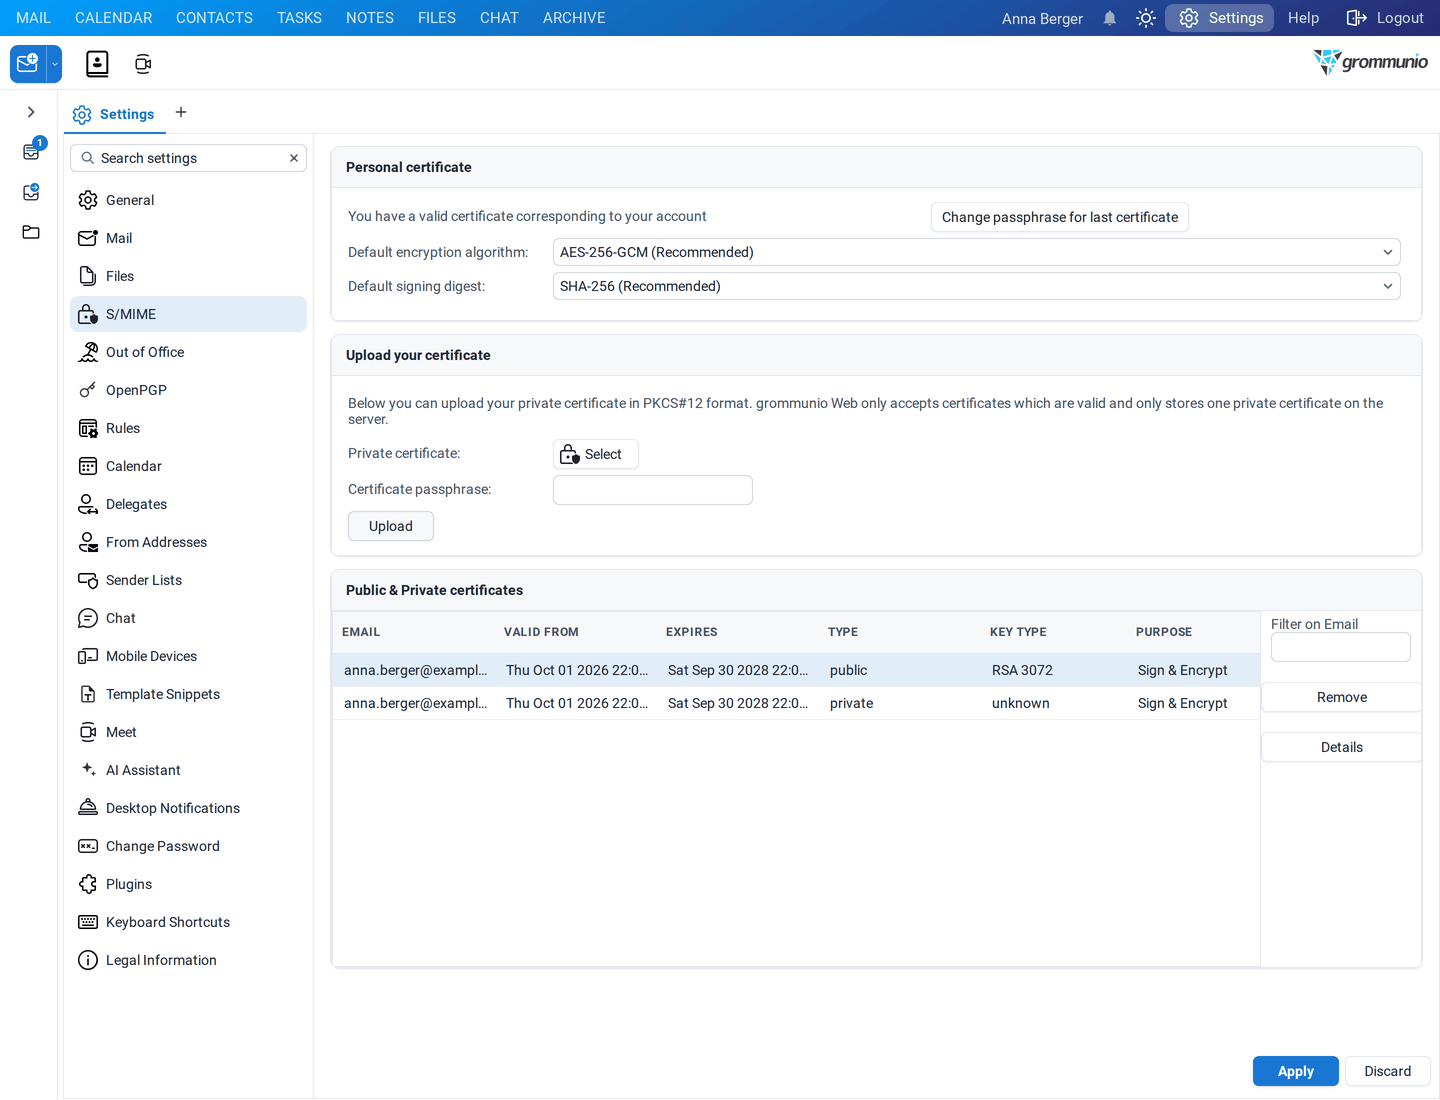This screenshot has width=1440, height=1100.
Task: Click the new email compose icon
Action: pos(28,64)
